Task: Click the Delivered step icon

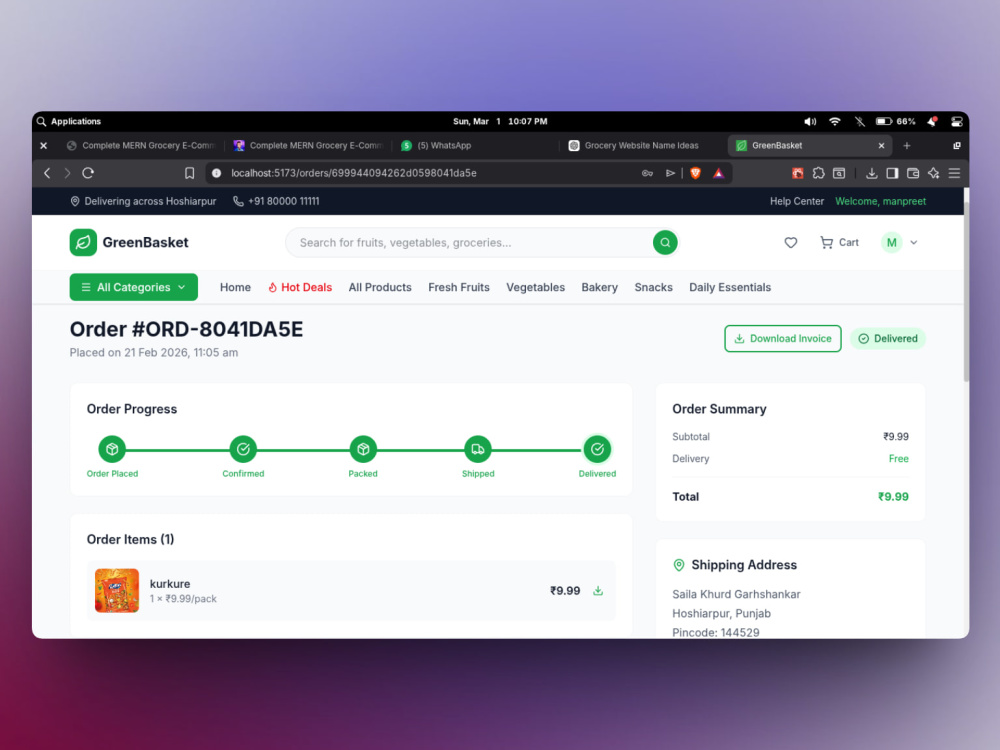Action: 597,449
